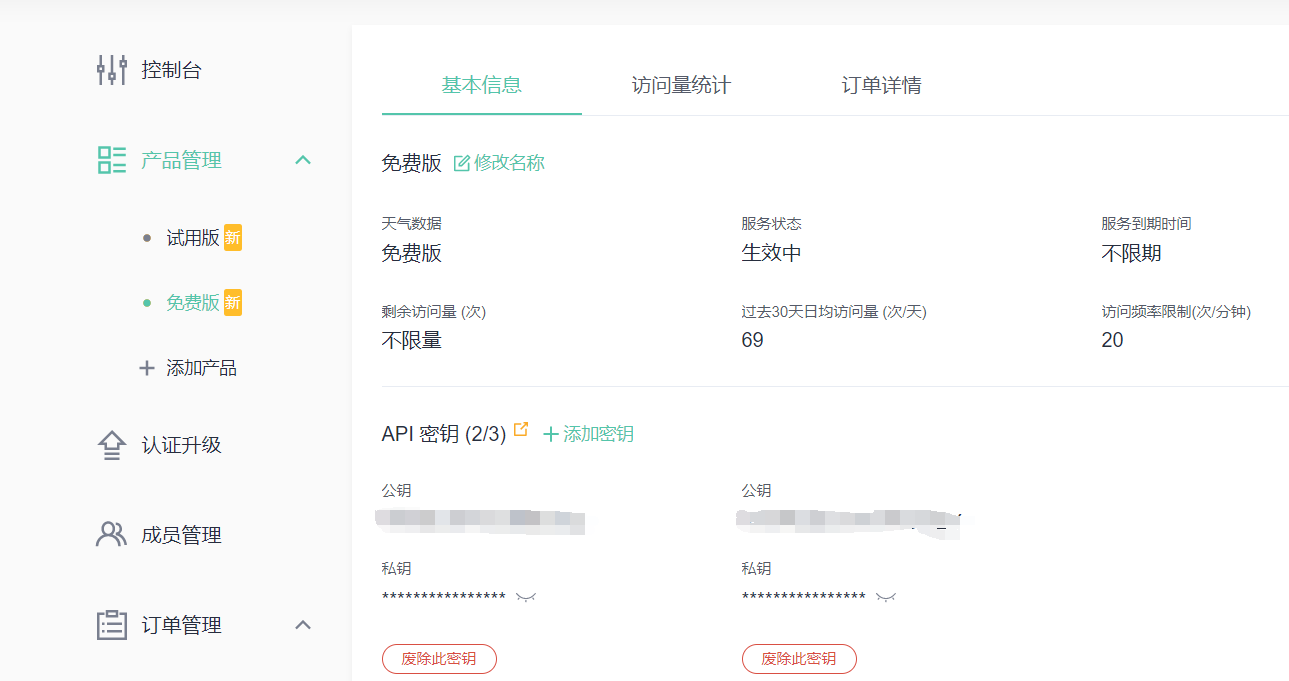The width and height of the screenshot is (1289, 681).
Task: Collapse the 产品管理 section chevron
Action: click(304, 160)
